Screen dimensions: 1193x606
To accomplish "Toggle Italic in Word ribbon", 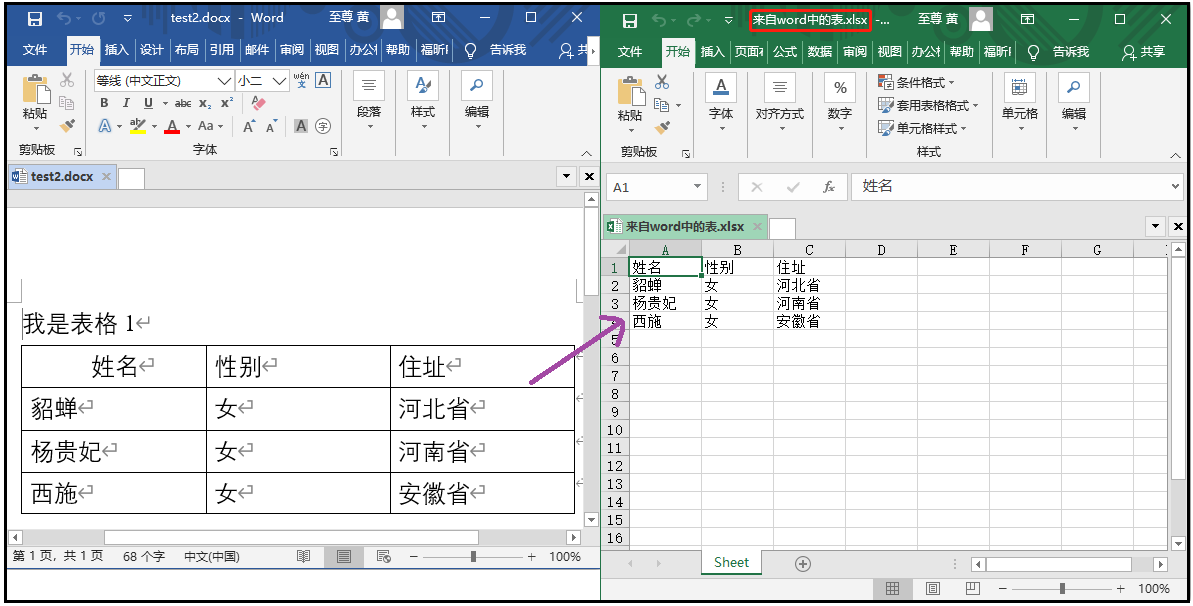I will click(x=126, y=104).
